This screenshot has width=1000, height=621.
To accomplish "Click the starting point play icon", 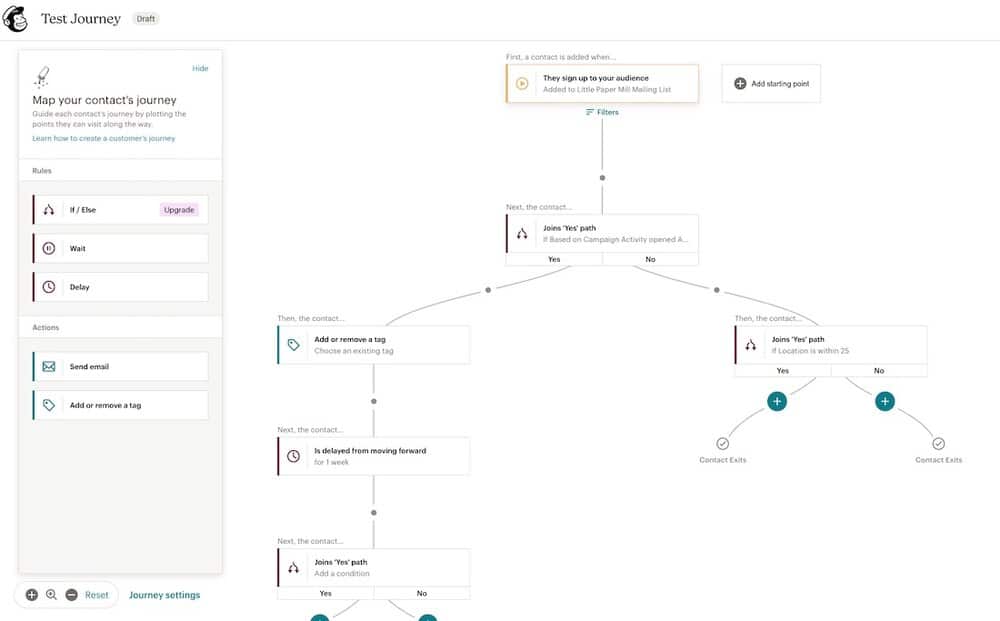I will coord(522,84).
